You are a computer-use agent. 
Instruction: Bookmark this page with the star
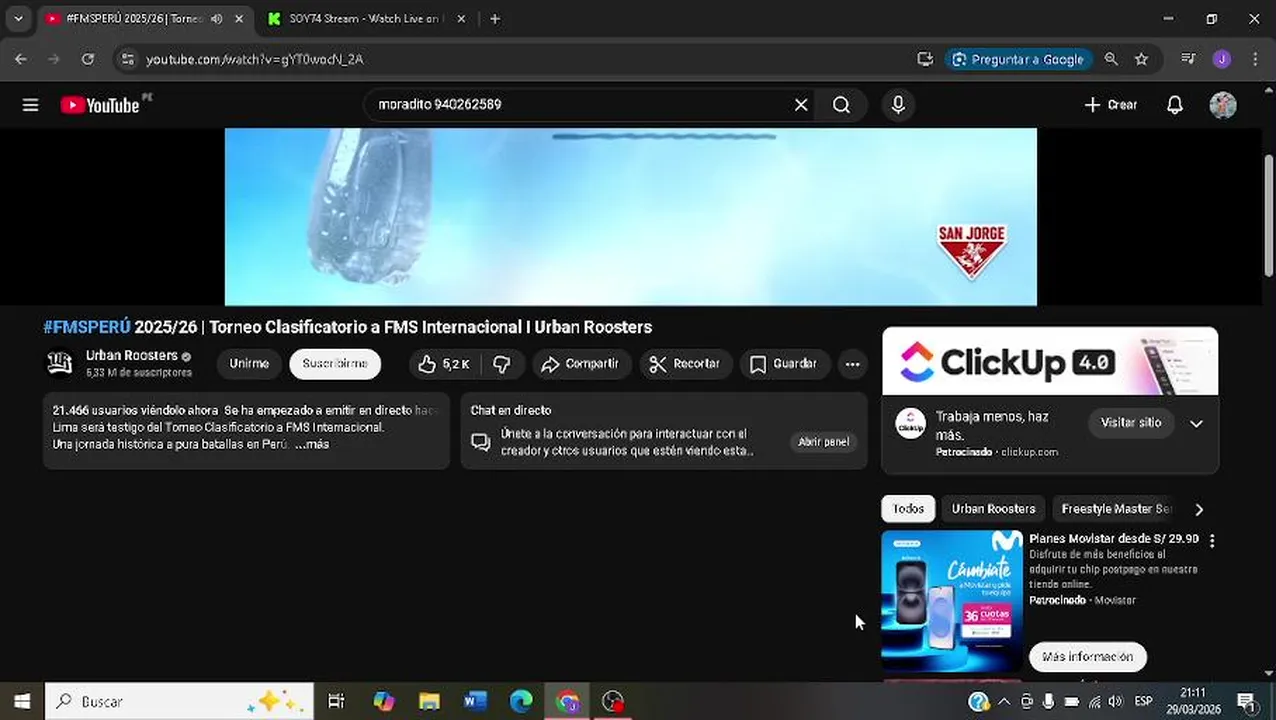pyautogui.click(x=1141, y=59)
